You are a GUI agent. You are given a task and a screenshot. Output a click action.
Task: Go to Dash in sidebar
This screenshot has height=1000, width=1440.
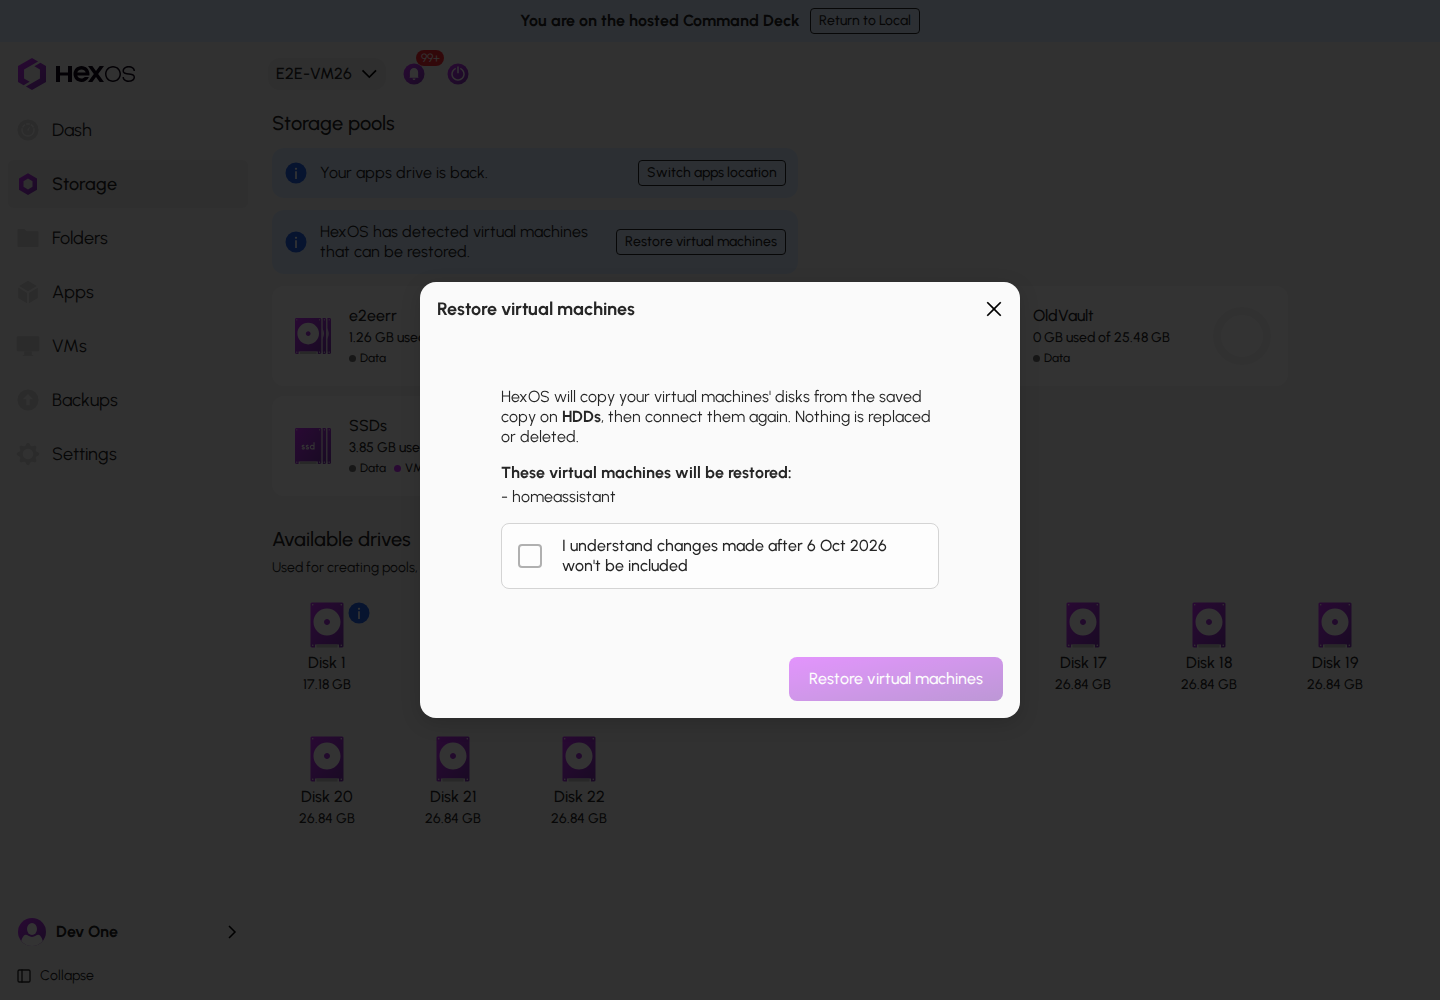[x=128, y=130]
